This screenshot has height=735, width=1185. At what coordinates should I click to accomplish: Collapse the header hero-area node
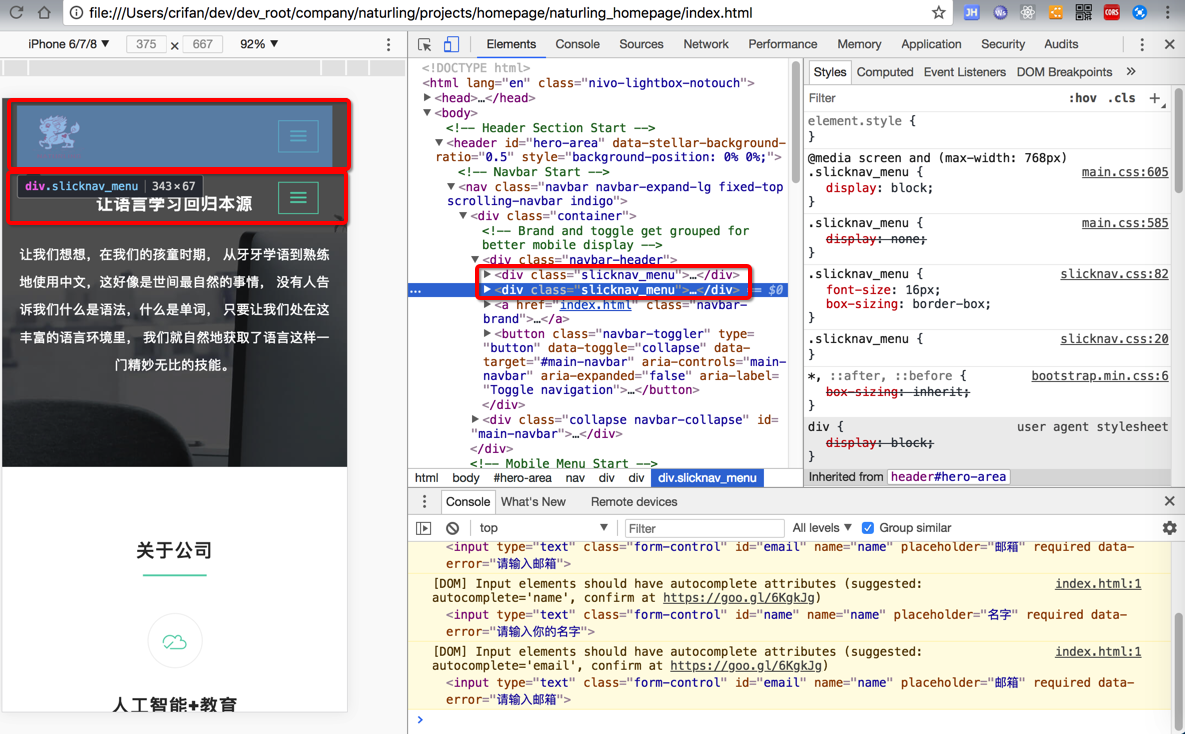(x=439, y=143)
